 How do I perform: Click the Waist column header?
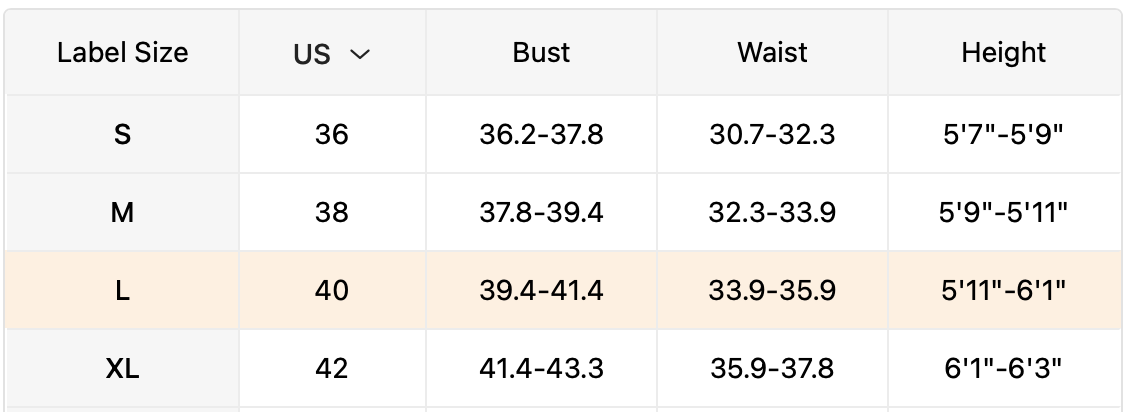point(772,53)
